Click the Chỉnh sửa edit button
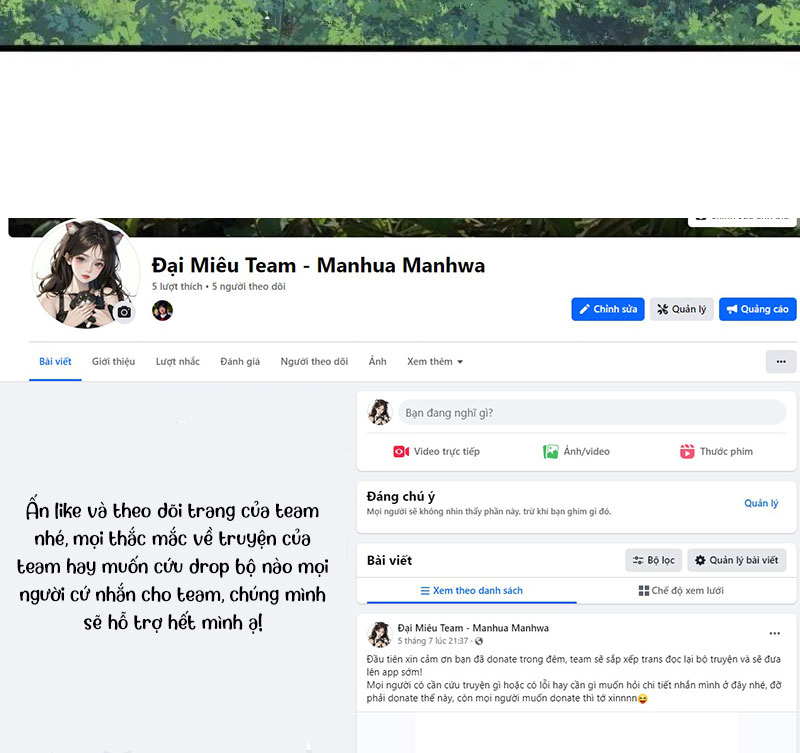 click(x=608, y=309)
